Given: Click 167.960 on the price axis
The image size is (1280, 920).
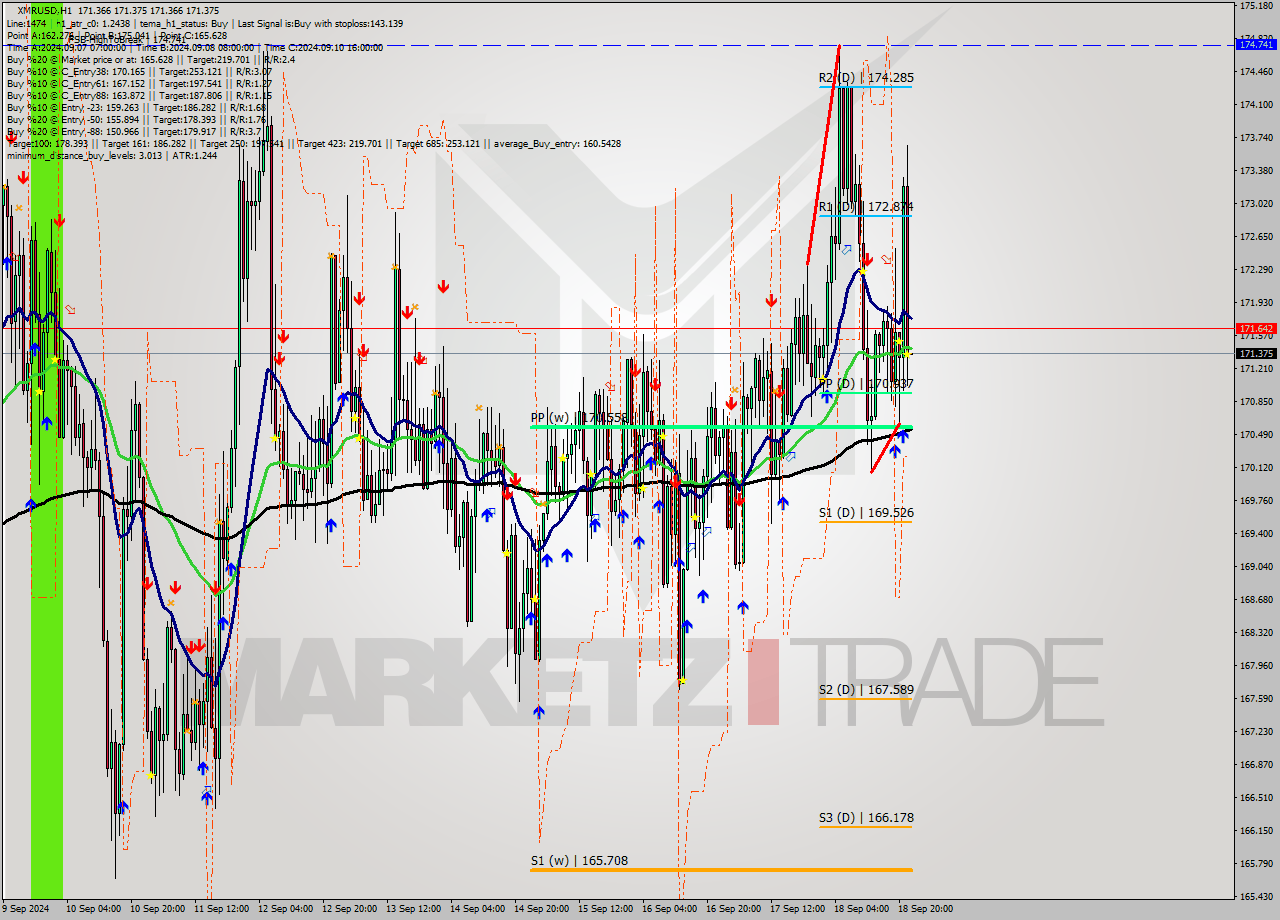Looking at the screenshot, I should click(1256, 665).
